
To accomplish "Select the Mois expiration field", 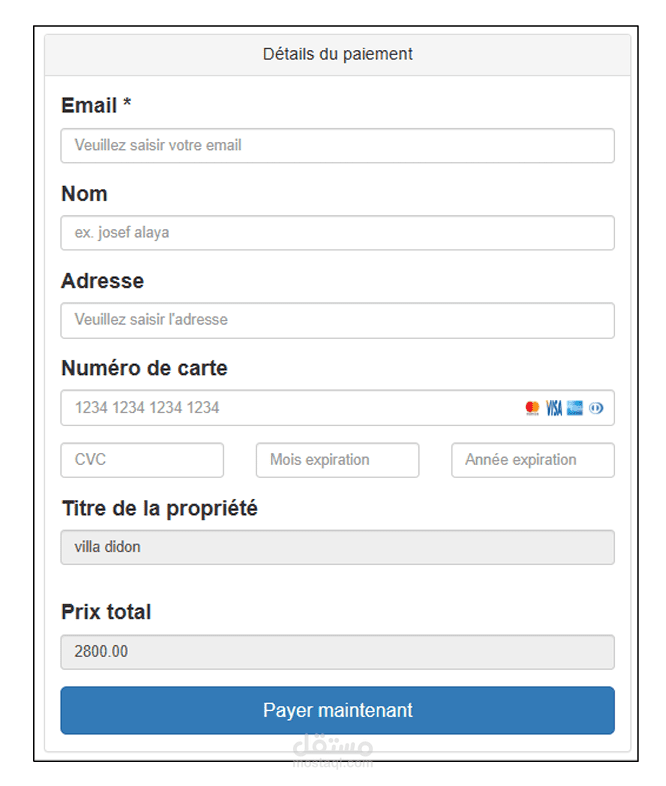I will 337,460.
